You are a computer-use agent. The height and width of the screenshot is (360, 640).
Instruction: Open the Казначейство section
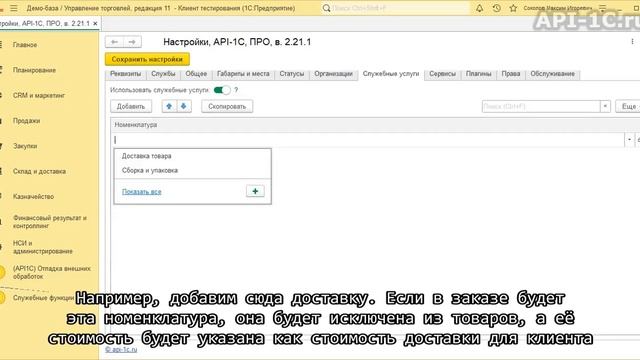tap(33, 196)
